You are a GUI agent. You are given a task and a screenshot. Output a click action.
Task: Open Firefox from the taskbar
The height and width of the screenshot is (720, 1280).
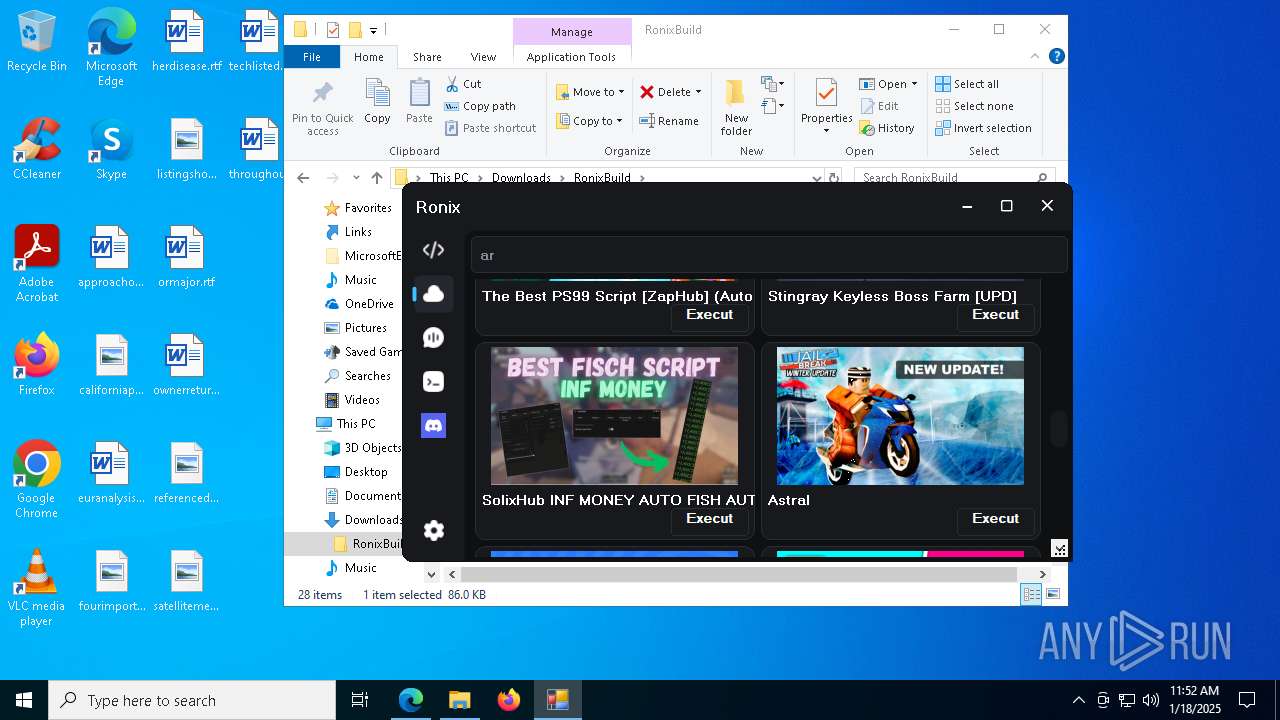[x=509, y=700]
